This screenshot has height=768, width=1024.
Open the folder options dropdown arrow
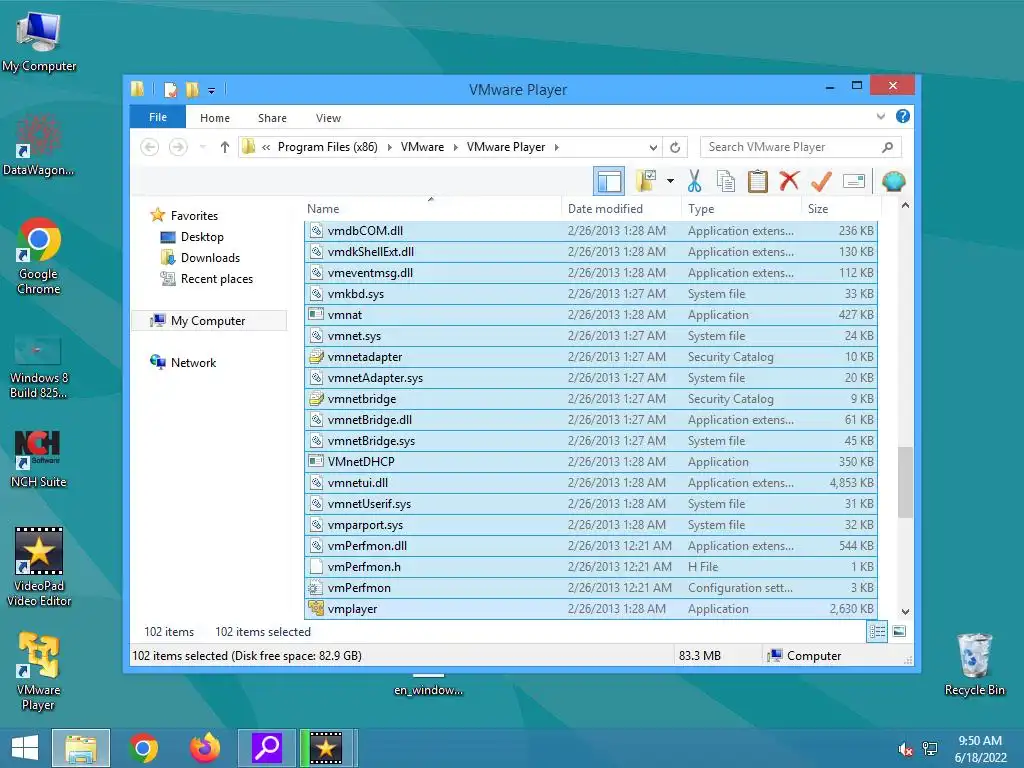tap(670, 181)
